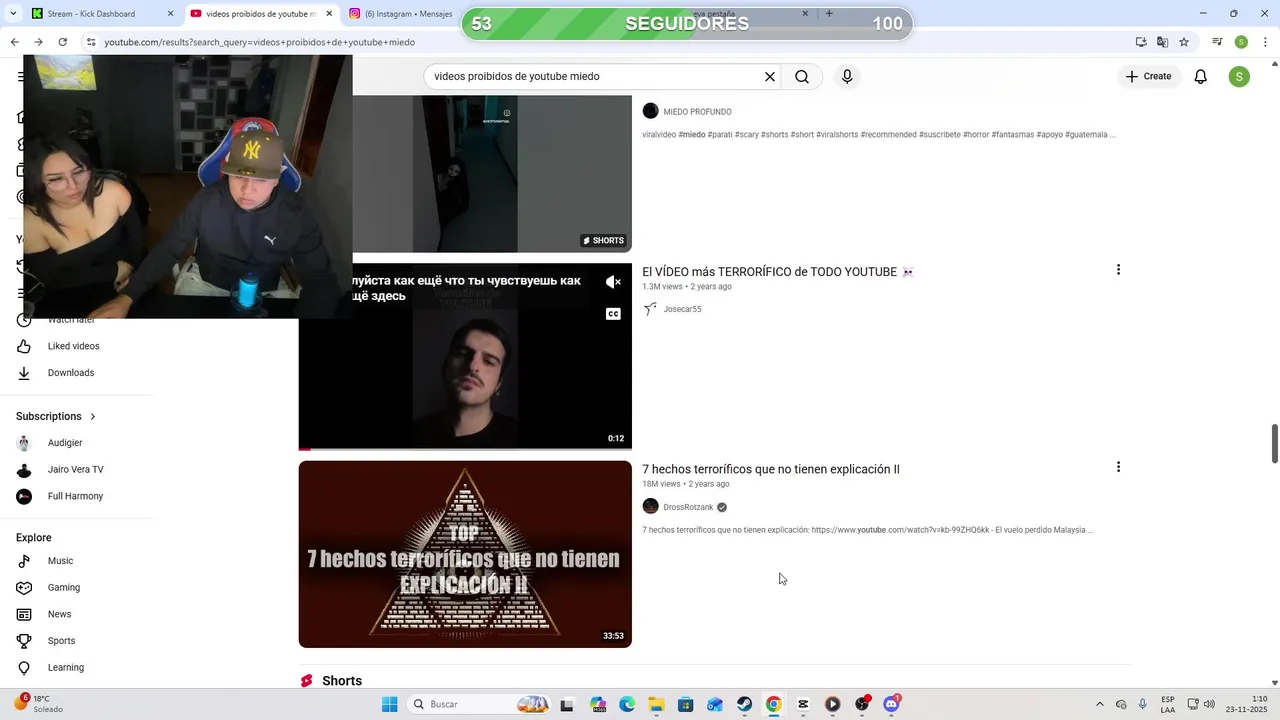Open Chrome media controls icon
Viewport: 1280px width, 720px height.
[x=1217, y=42]
